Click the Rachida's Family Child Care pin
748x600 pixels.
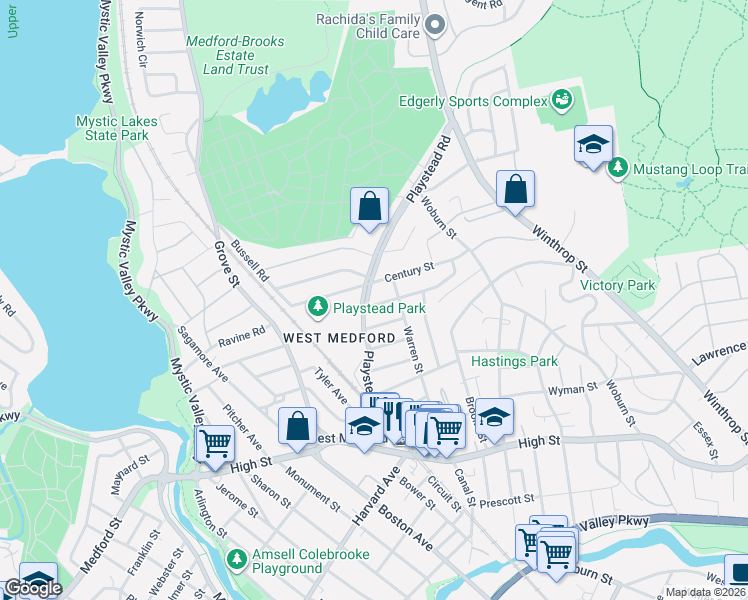435,26
